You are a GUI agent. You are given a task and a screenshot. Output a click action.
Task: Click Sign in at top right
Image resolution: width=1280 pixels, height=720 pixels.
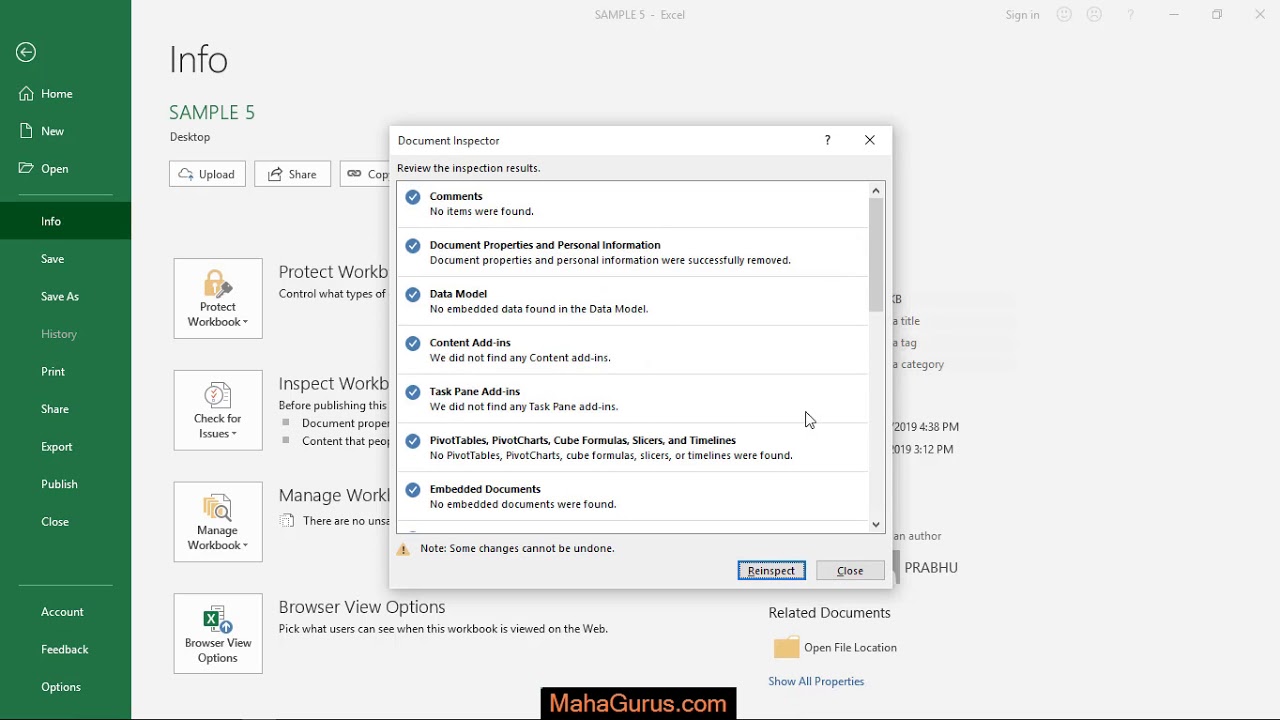click(1022, 15)
